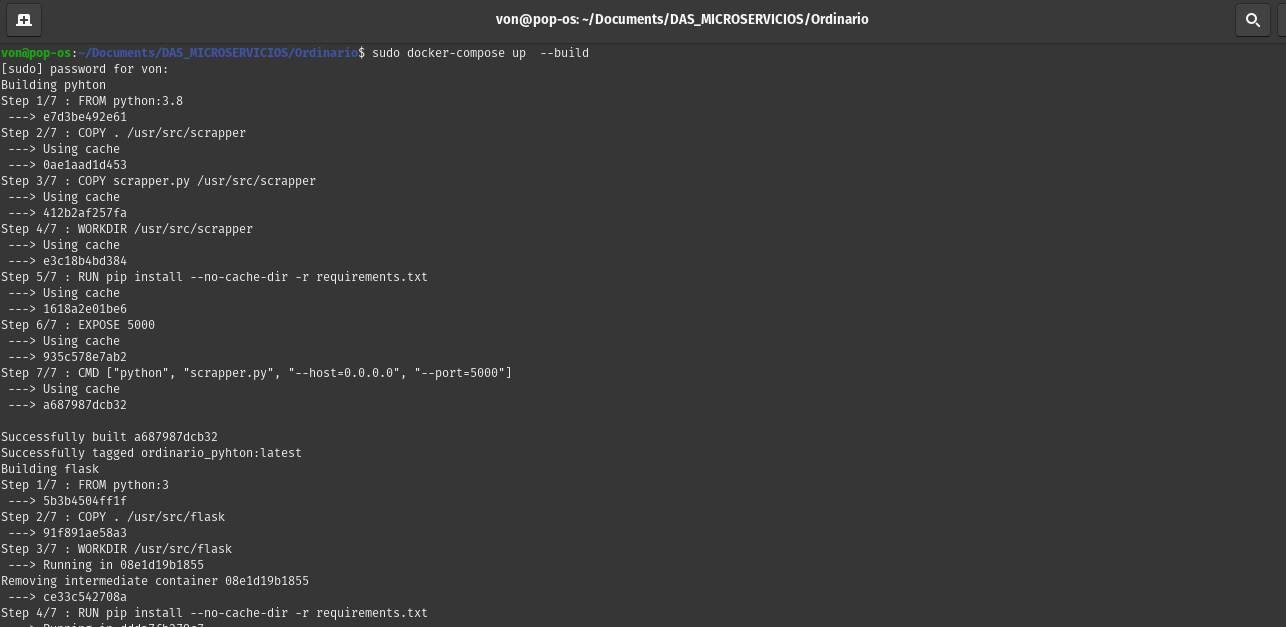Click the hash 91f891ae58a3
The image size is (1286, 627).
[x=85, y=533]
